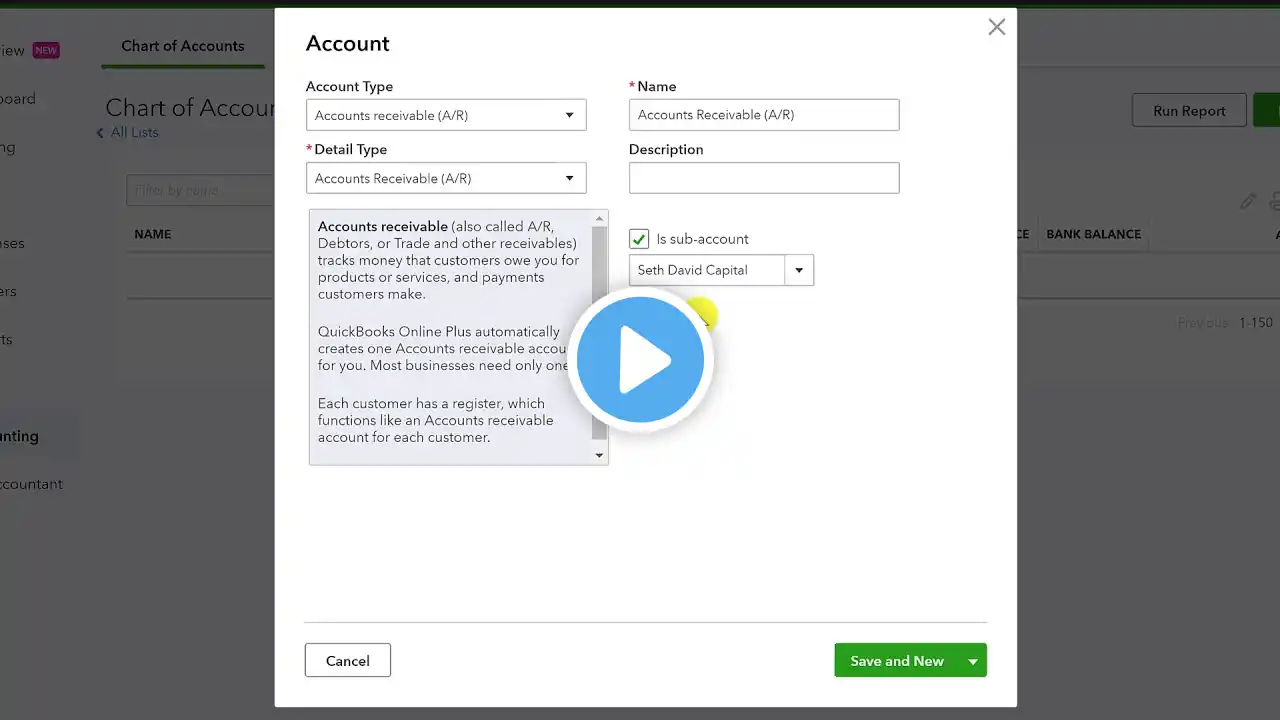Click the Save and New button
1280x720 pixels.
click(x=897, y=661)
